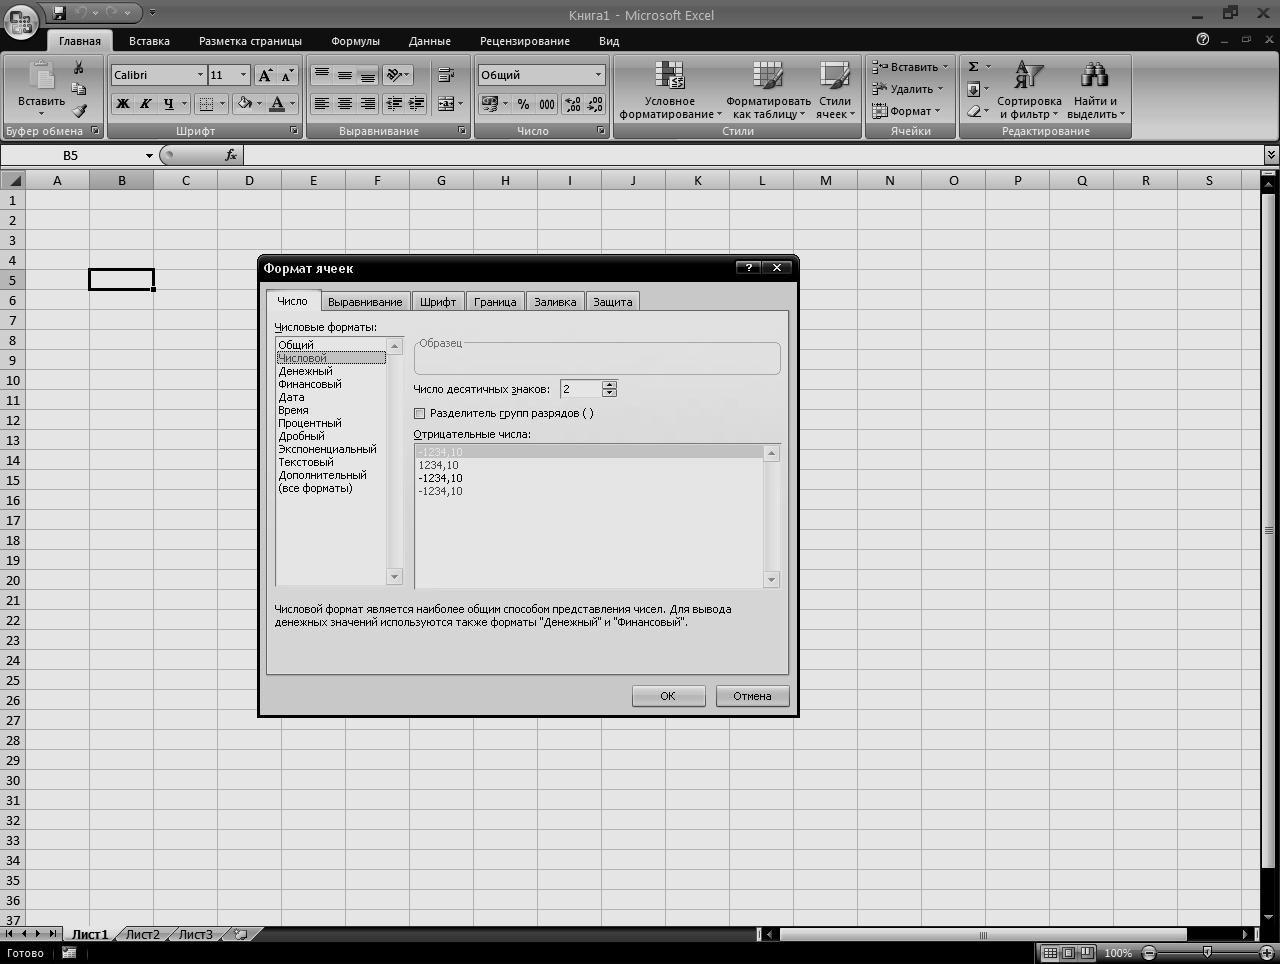Open the Name Box dropdown arrow
The width and height of the screenshot is (1280, 964).
coord(149,155)
